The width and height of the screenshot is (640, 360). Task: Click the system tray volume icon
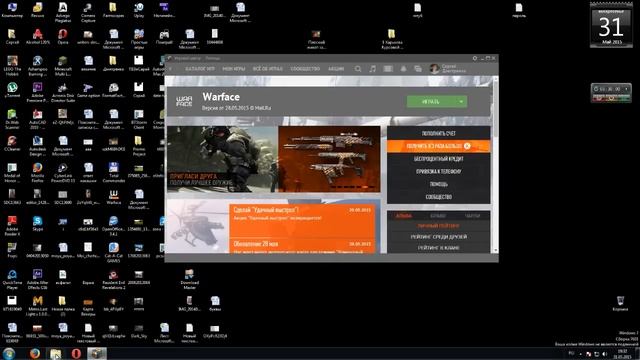click(604, 354)
